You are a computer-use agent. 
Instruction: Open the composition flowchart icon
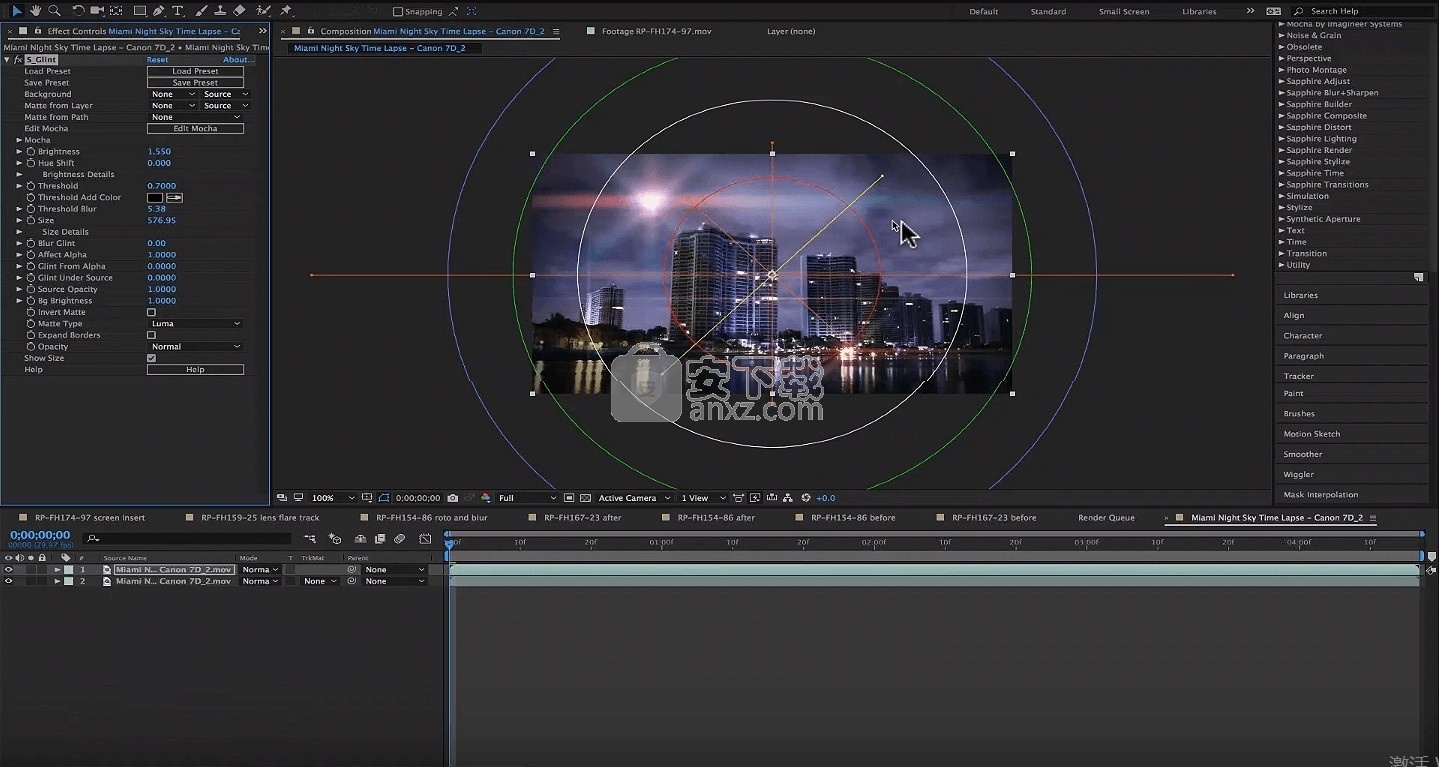pos(788,498)
